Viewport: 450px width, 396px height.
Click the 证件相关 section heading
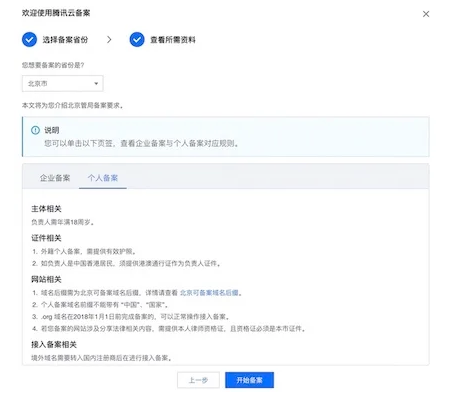(x=46, y=238)
